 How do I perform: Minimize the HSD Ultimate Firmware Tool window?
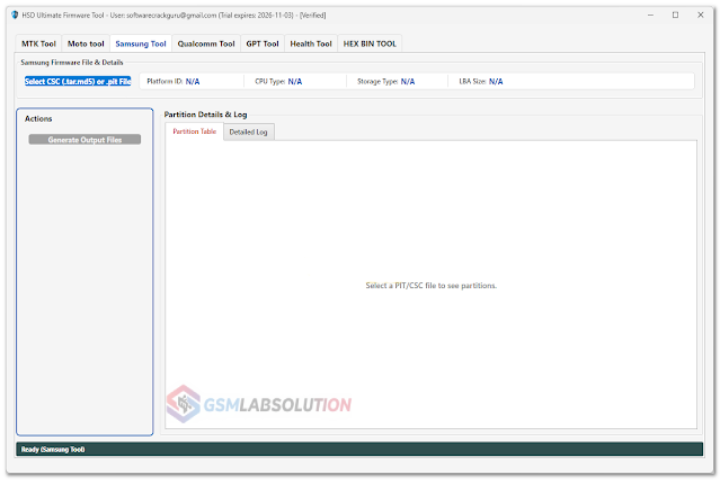point(651,15)
